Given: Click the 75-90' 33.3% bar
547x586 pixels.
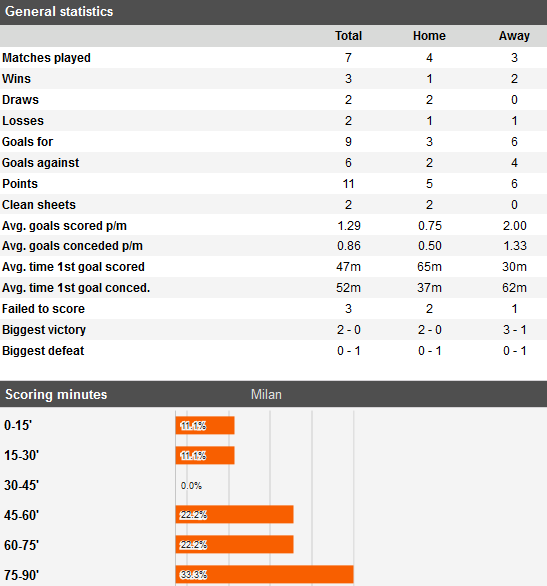Looking at the screenshot, I should [x=265, y=574].
